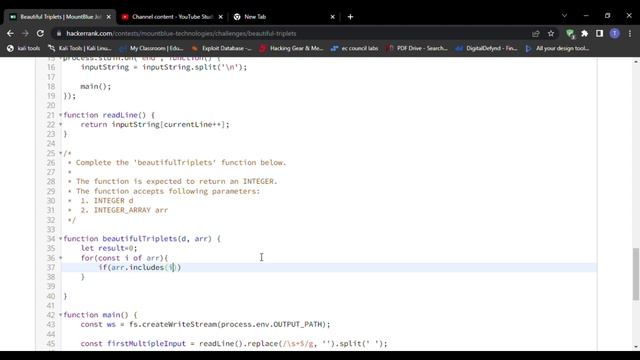Click the browser forward arrow
Screen dimensions: 640x360
coord(25,33)
